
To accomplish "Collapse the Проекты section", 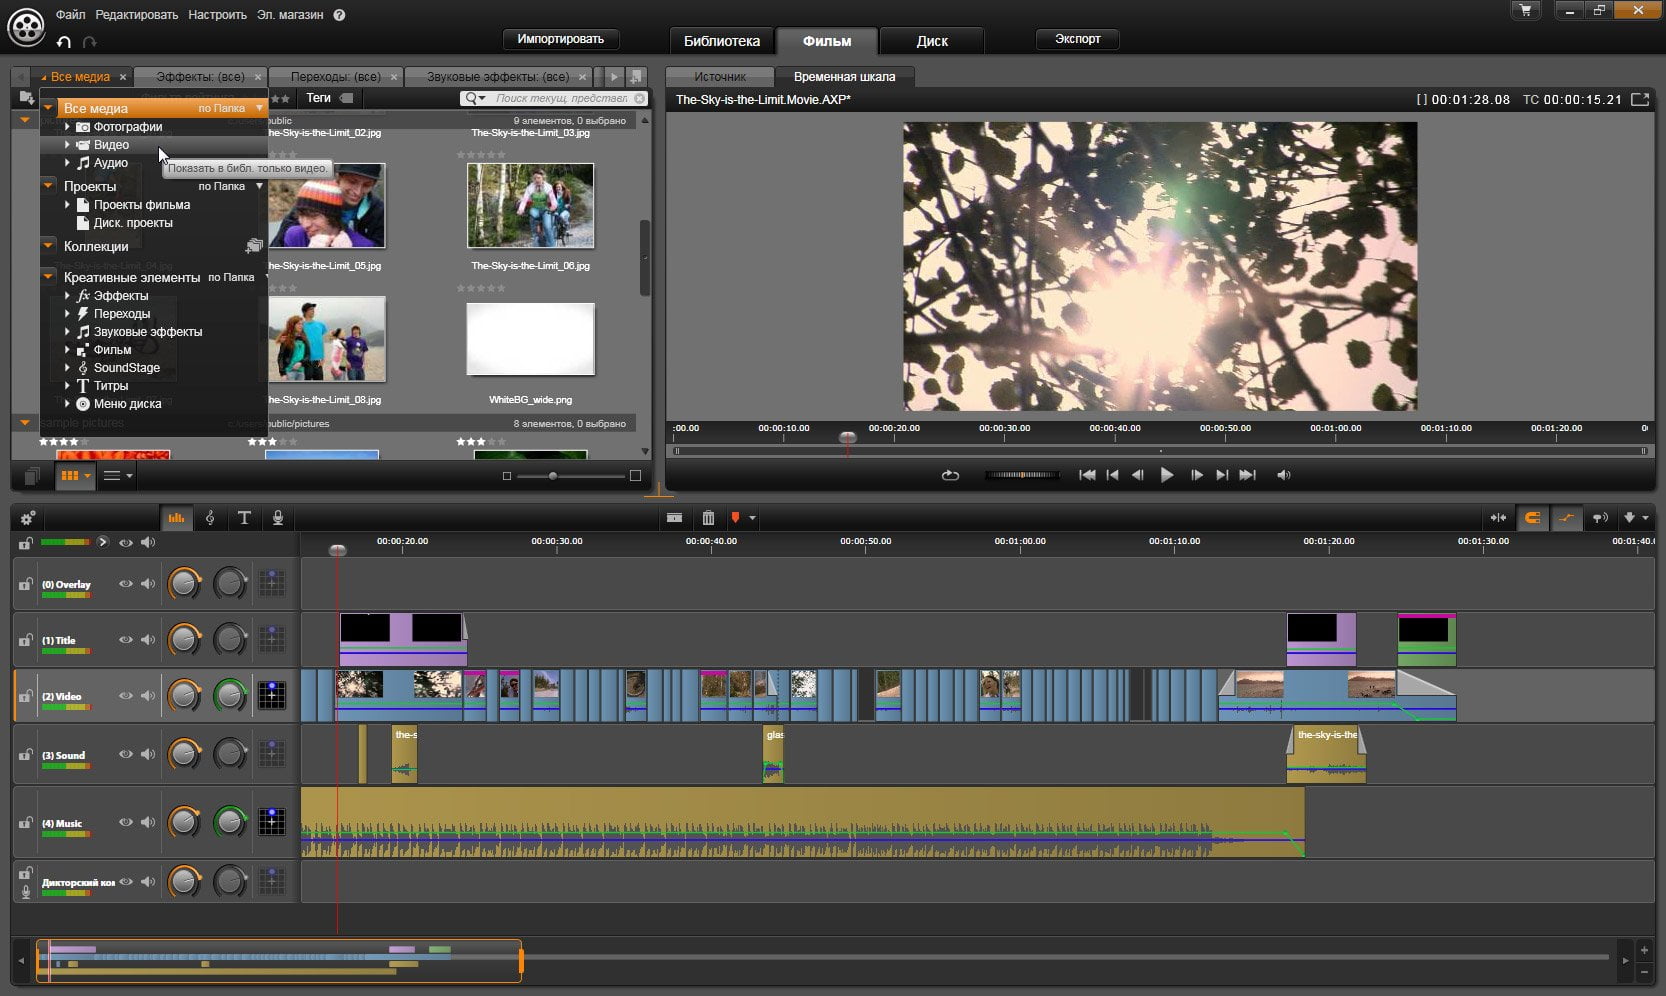I will tap(48, 186).
